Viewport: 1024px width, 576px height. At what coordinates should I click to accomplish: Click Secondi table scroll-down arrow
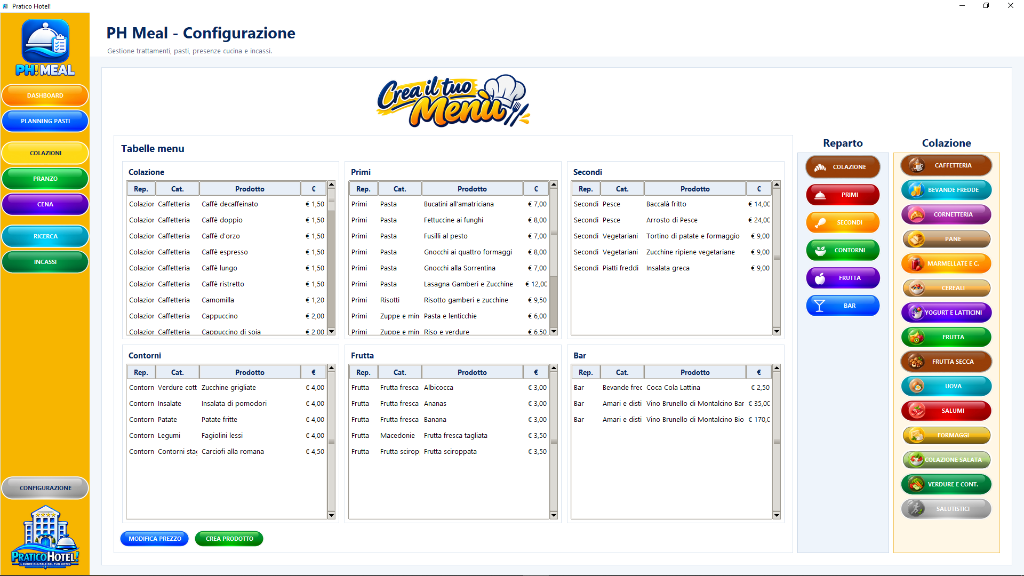pyautogui.click(x=776, y=332)
